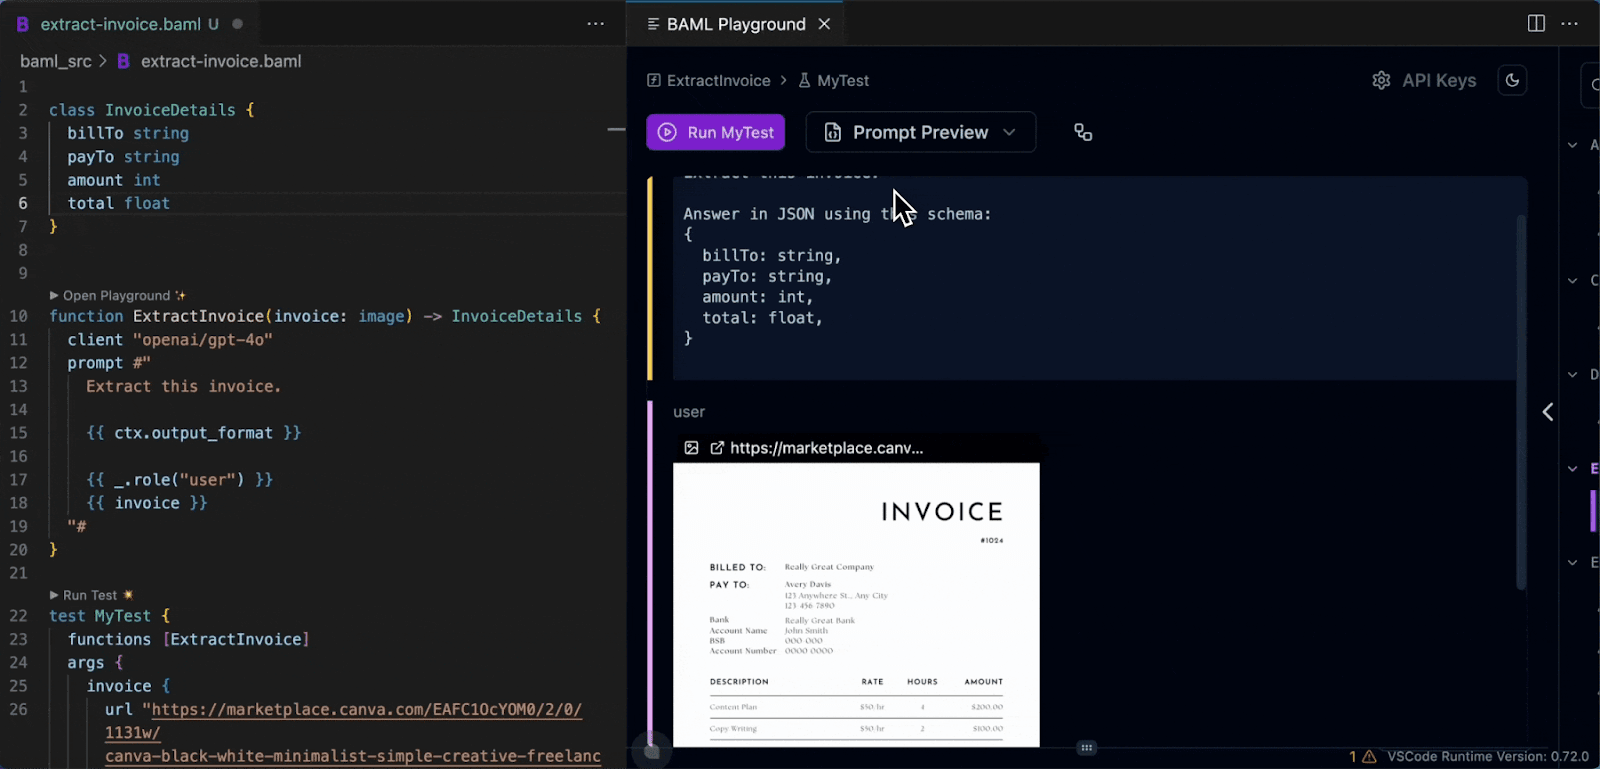Click the 'amount int' code line
The height and width of the screenshot is (769, 1600).
pyautogui.click(x=114, y=180)
